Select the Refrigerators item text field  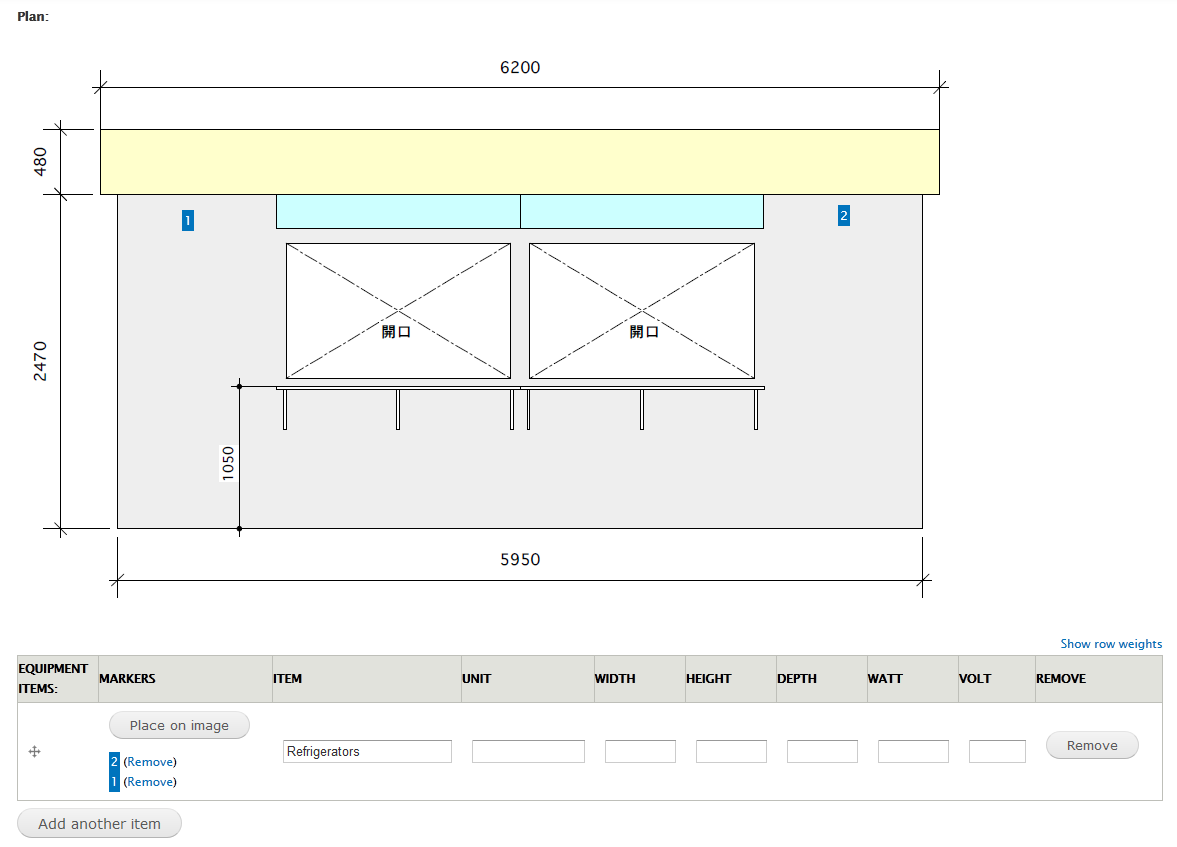pyautogui.click(x=366, y=751)
